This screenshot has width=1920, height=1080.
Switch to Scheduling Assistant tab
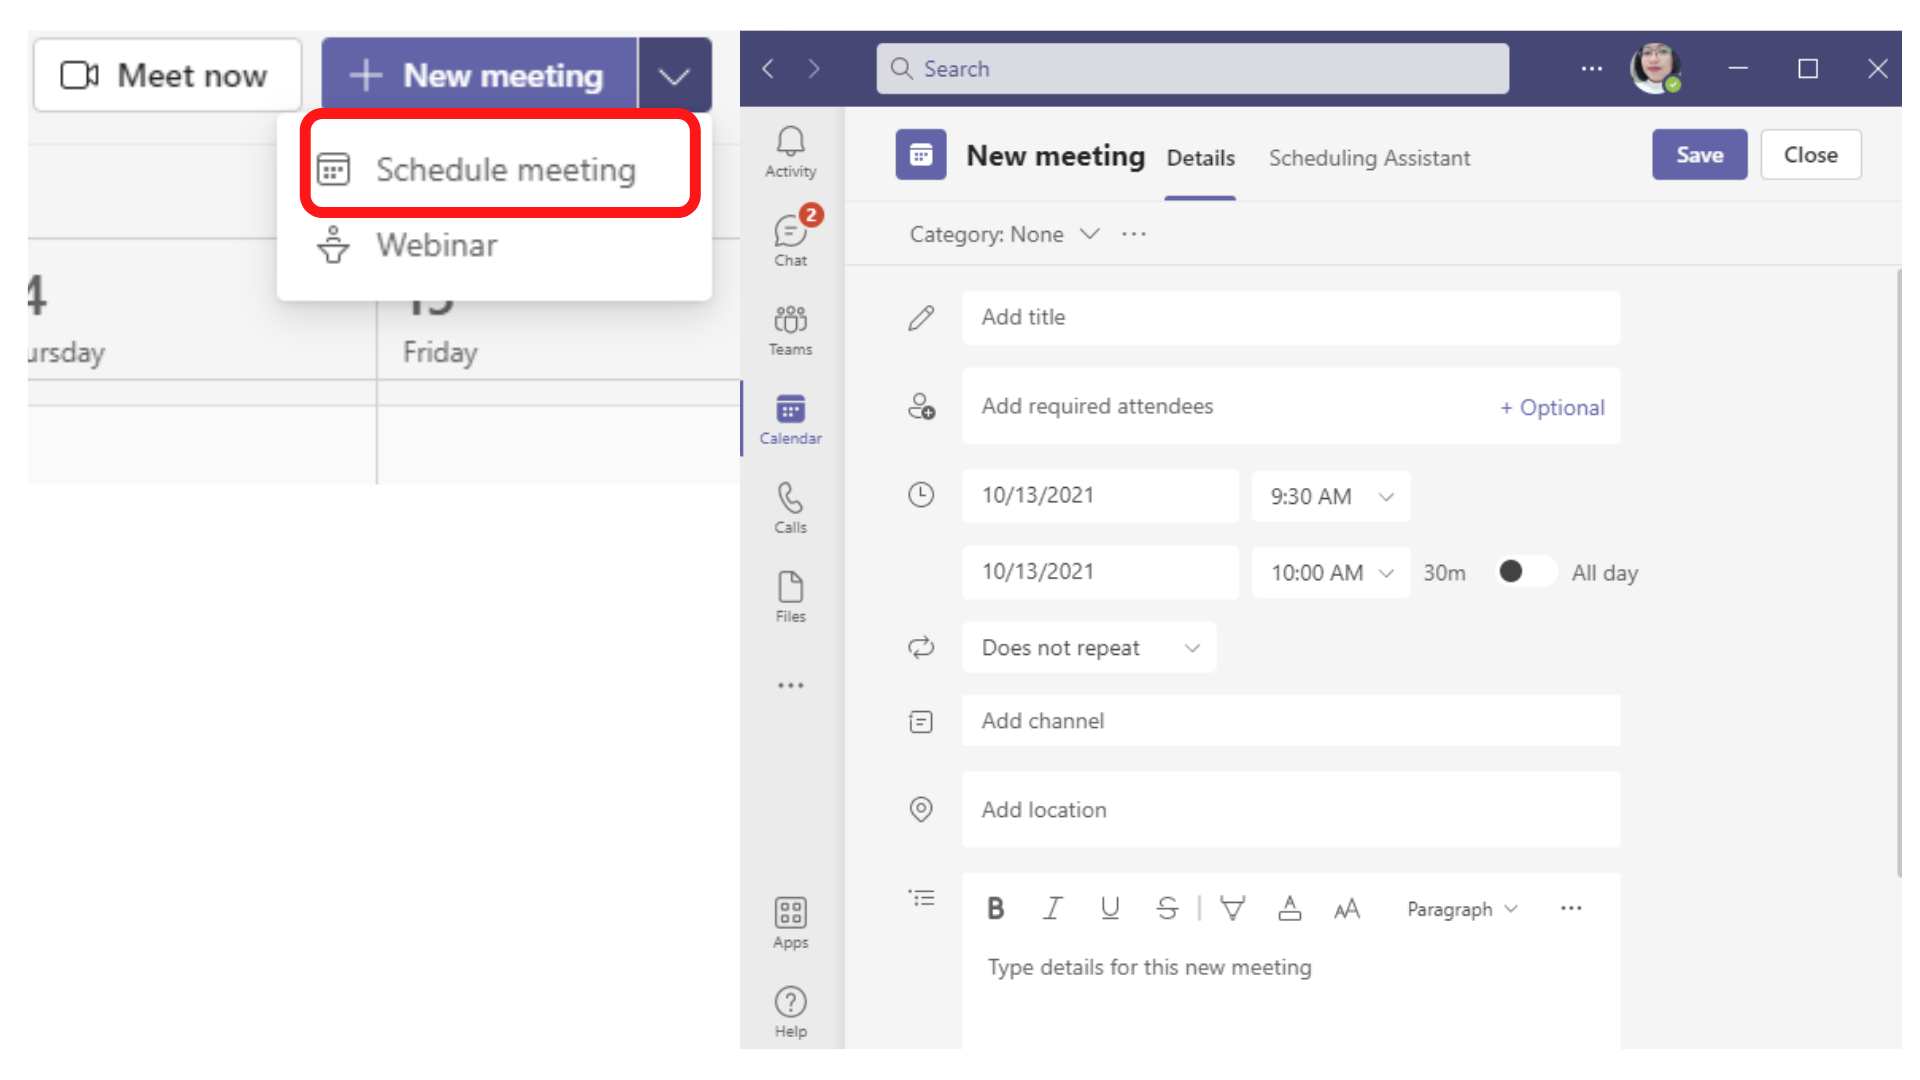[1368, 158]
